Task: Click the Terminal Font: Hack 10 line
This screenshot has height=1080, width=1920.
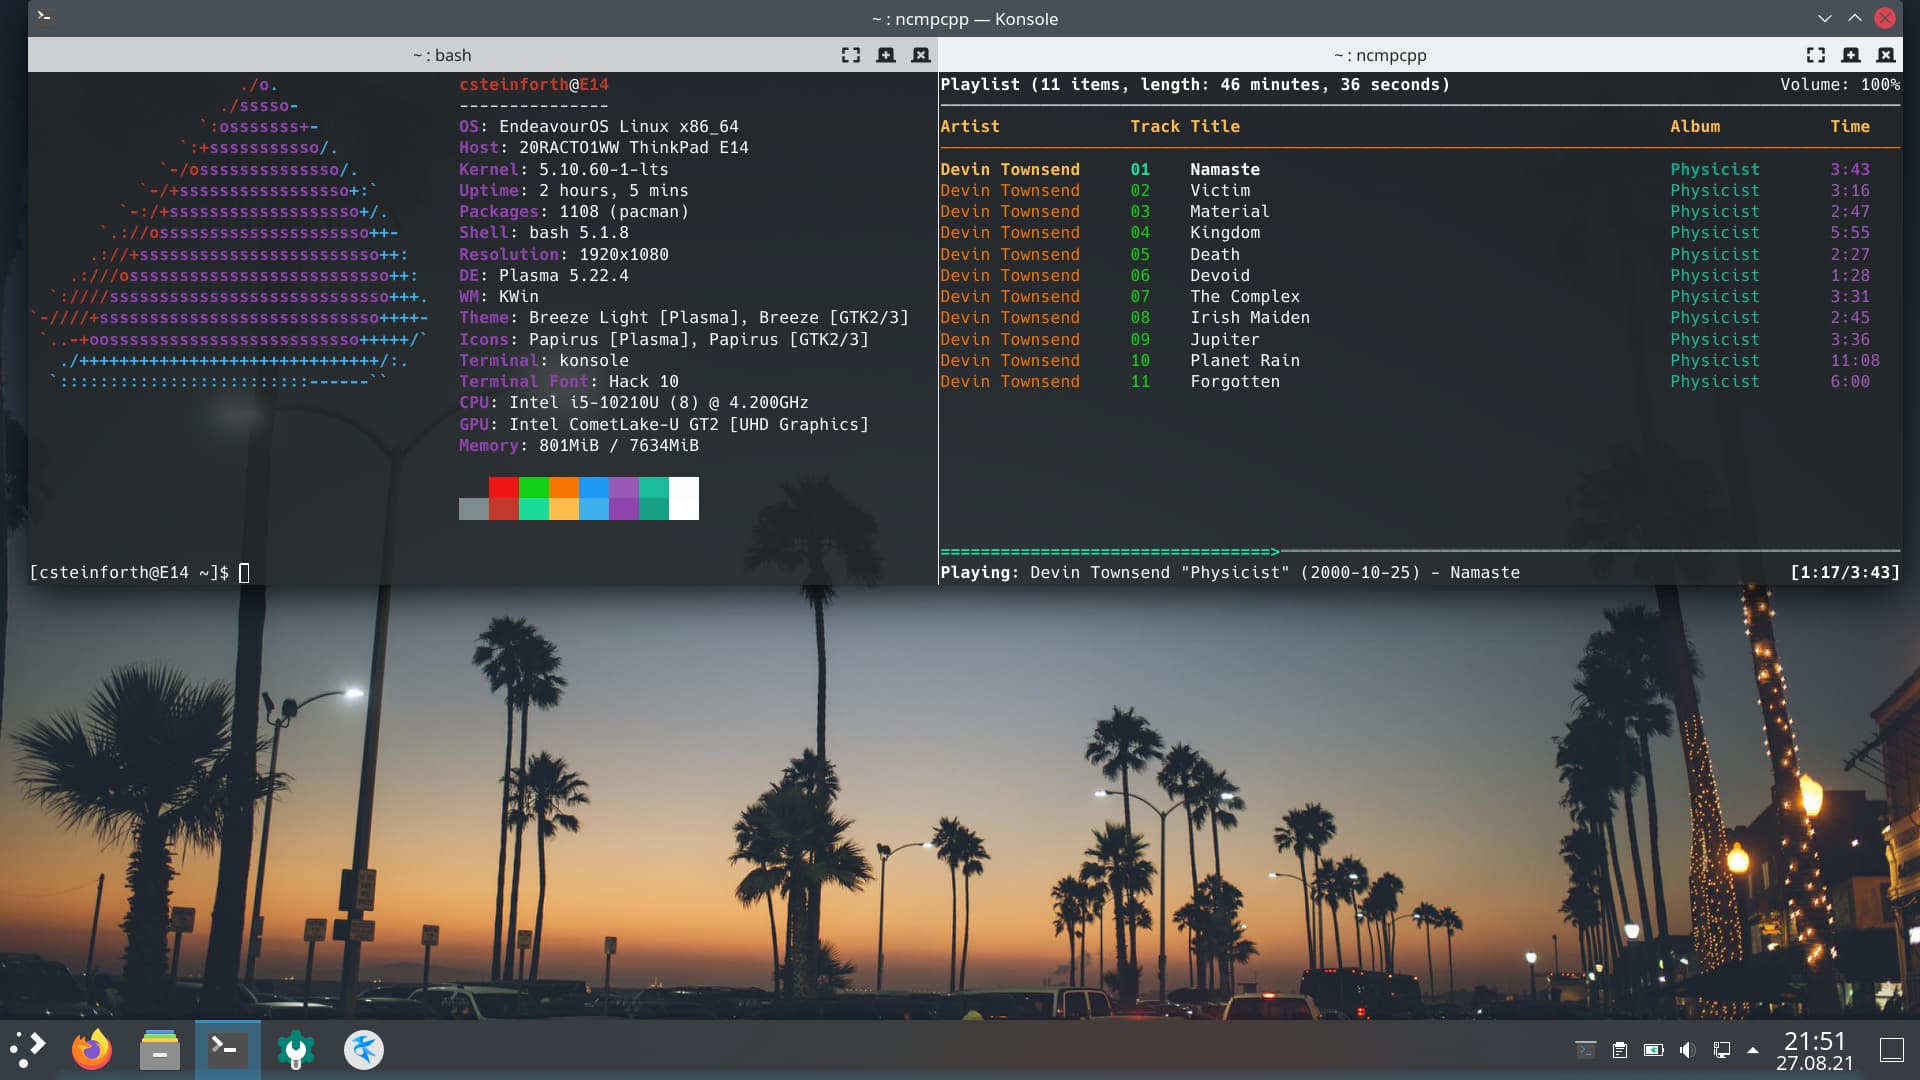Action: point(569,381)
